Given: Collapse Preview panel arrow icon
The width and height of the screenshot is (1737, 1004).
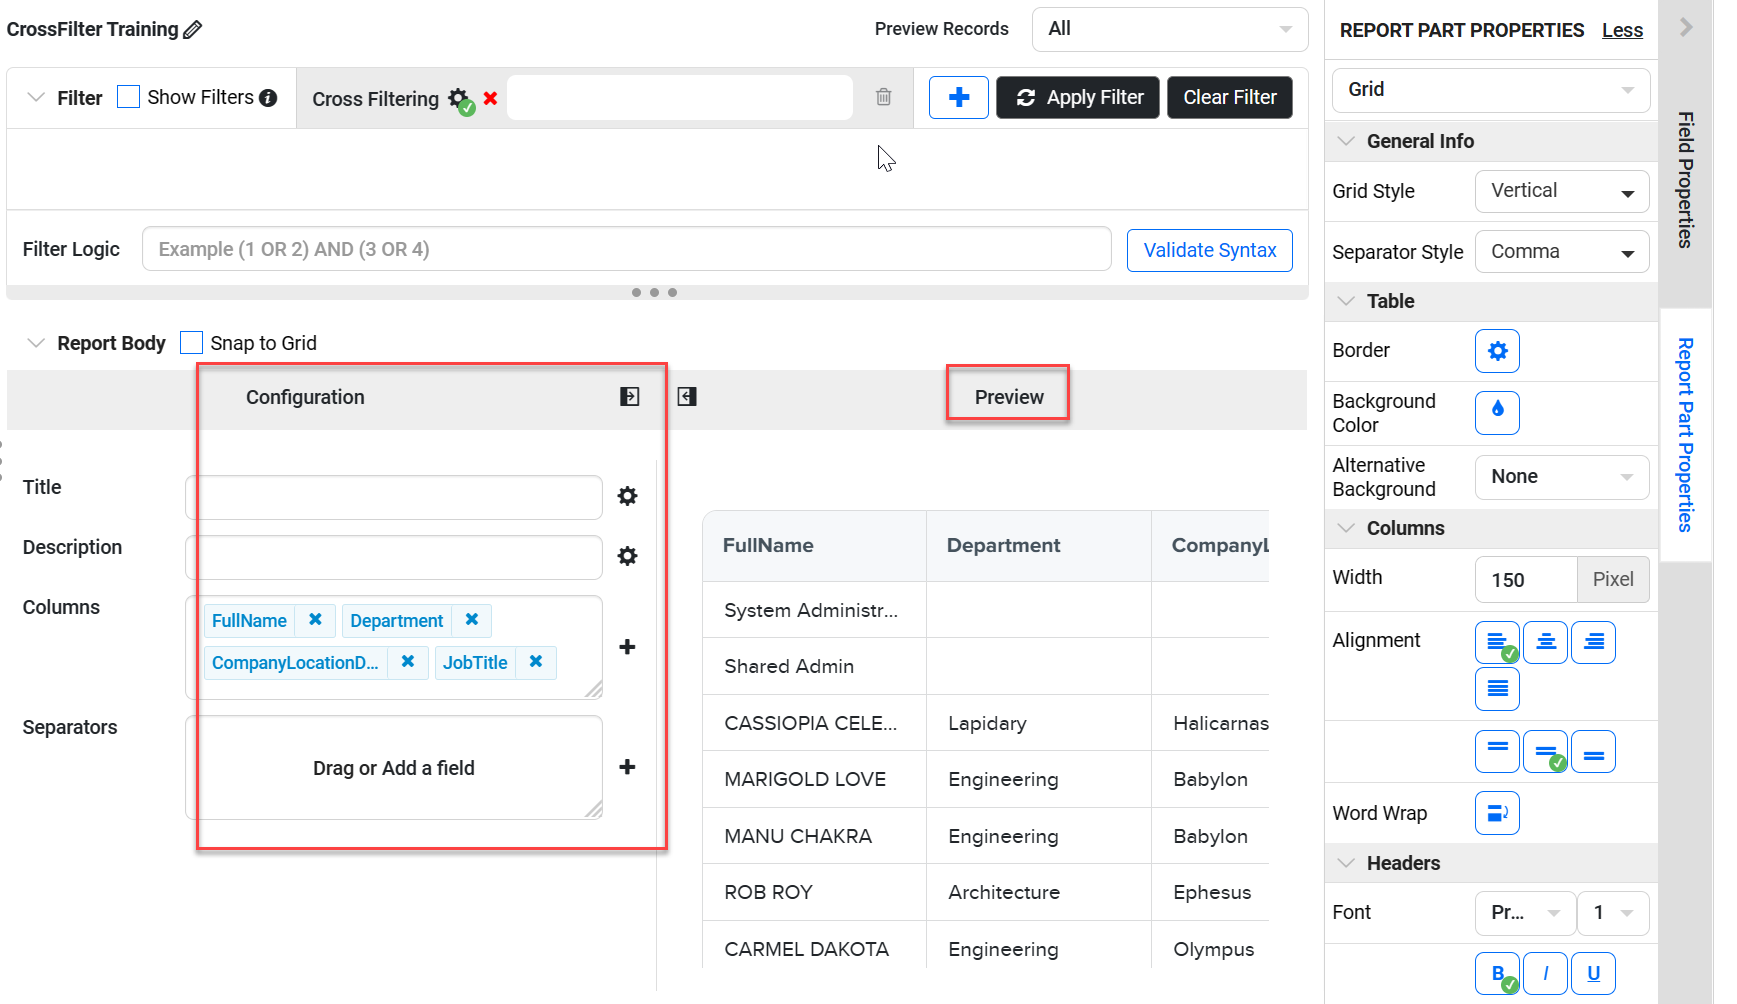Looking at the screenshot, I should pyautogui.click(x=687, y=397).
